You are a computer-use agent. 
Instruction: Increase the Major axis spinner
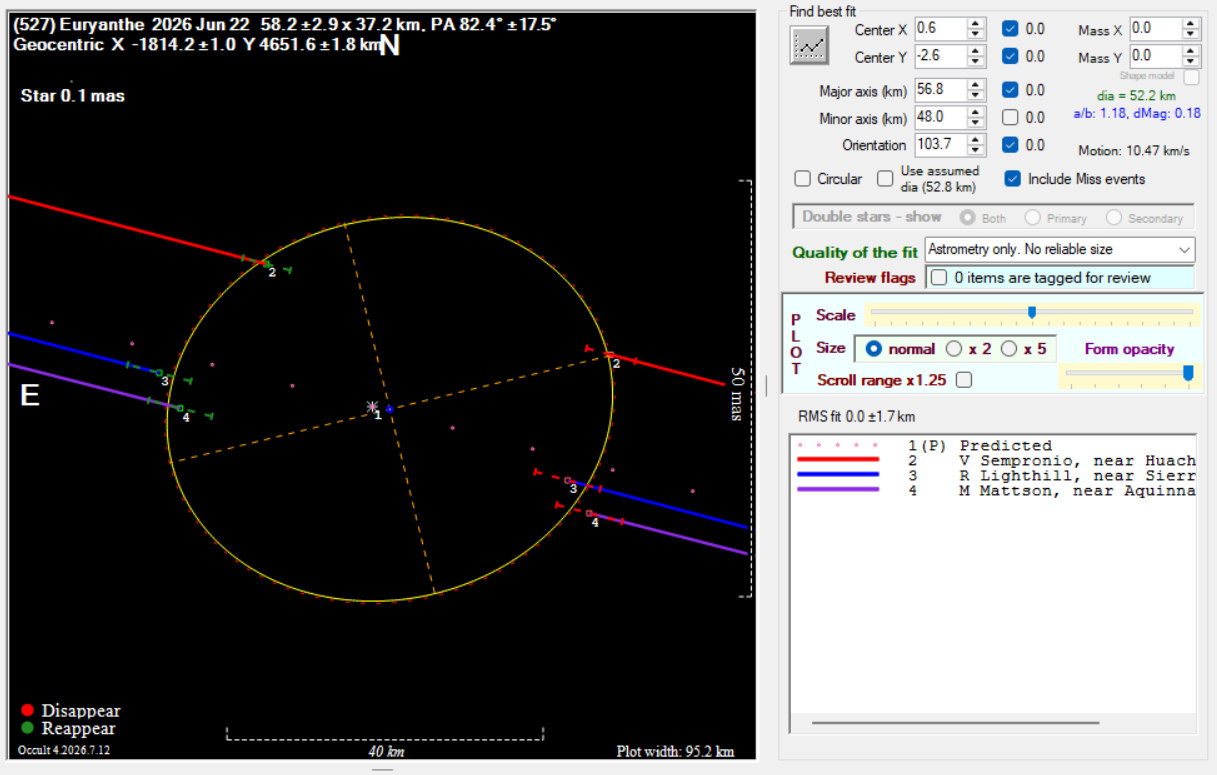(x=976, y=84)
